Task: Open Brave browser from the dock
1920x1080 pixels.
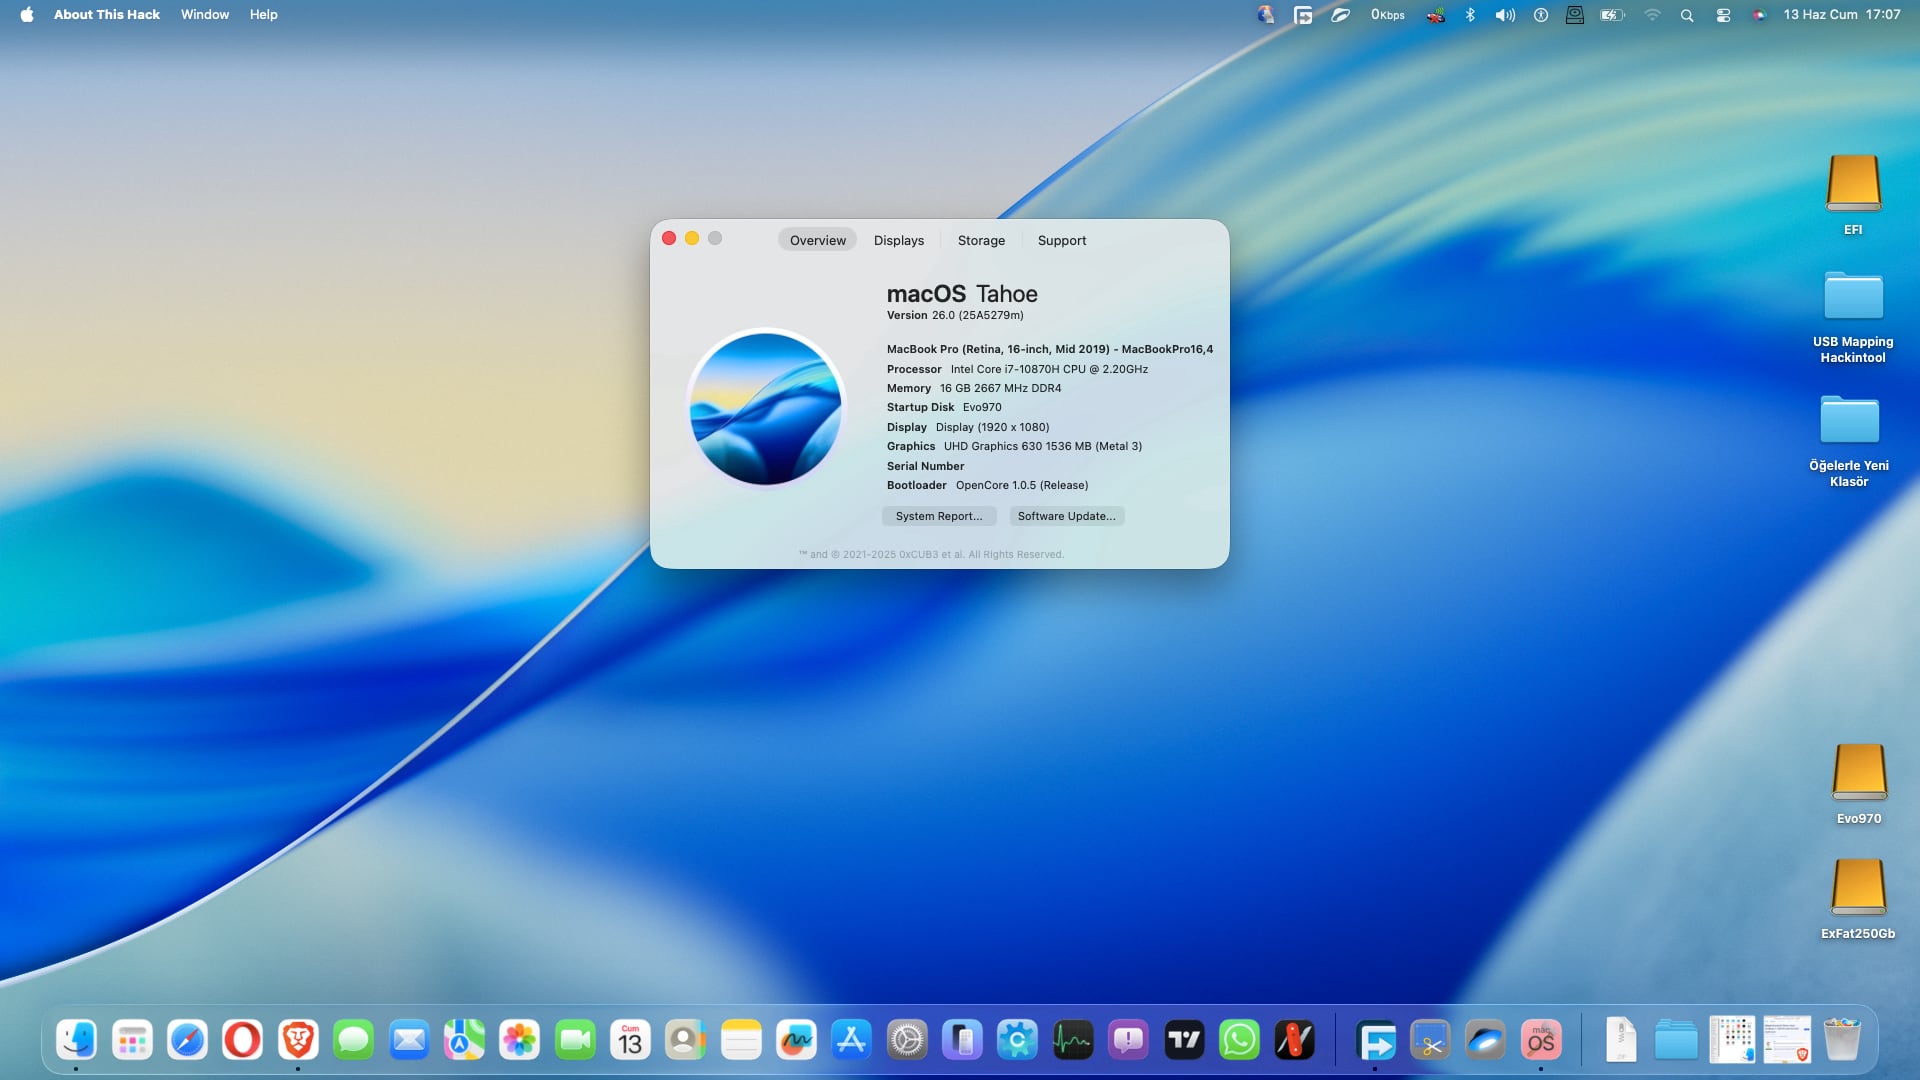Action: point(298,1041)
